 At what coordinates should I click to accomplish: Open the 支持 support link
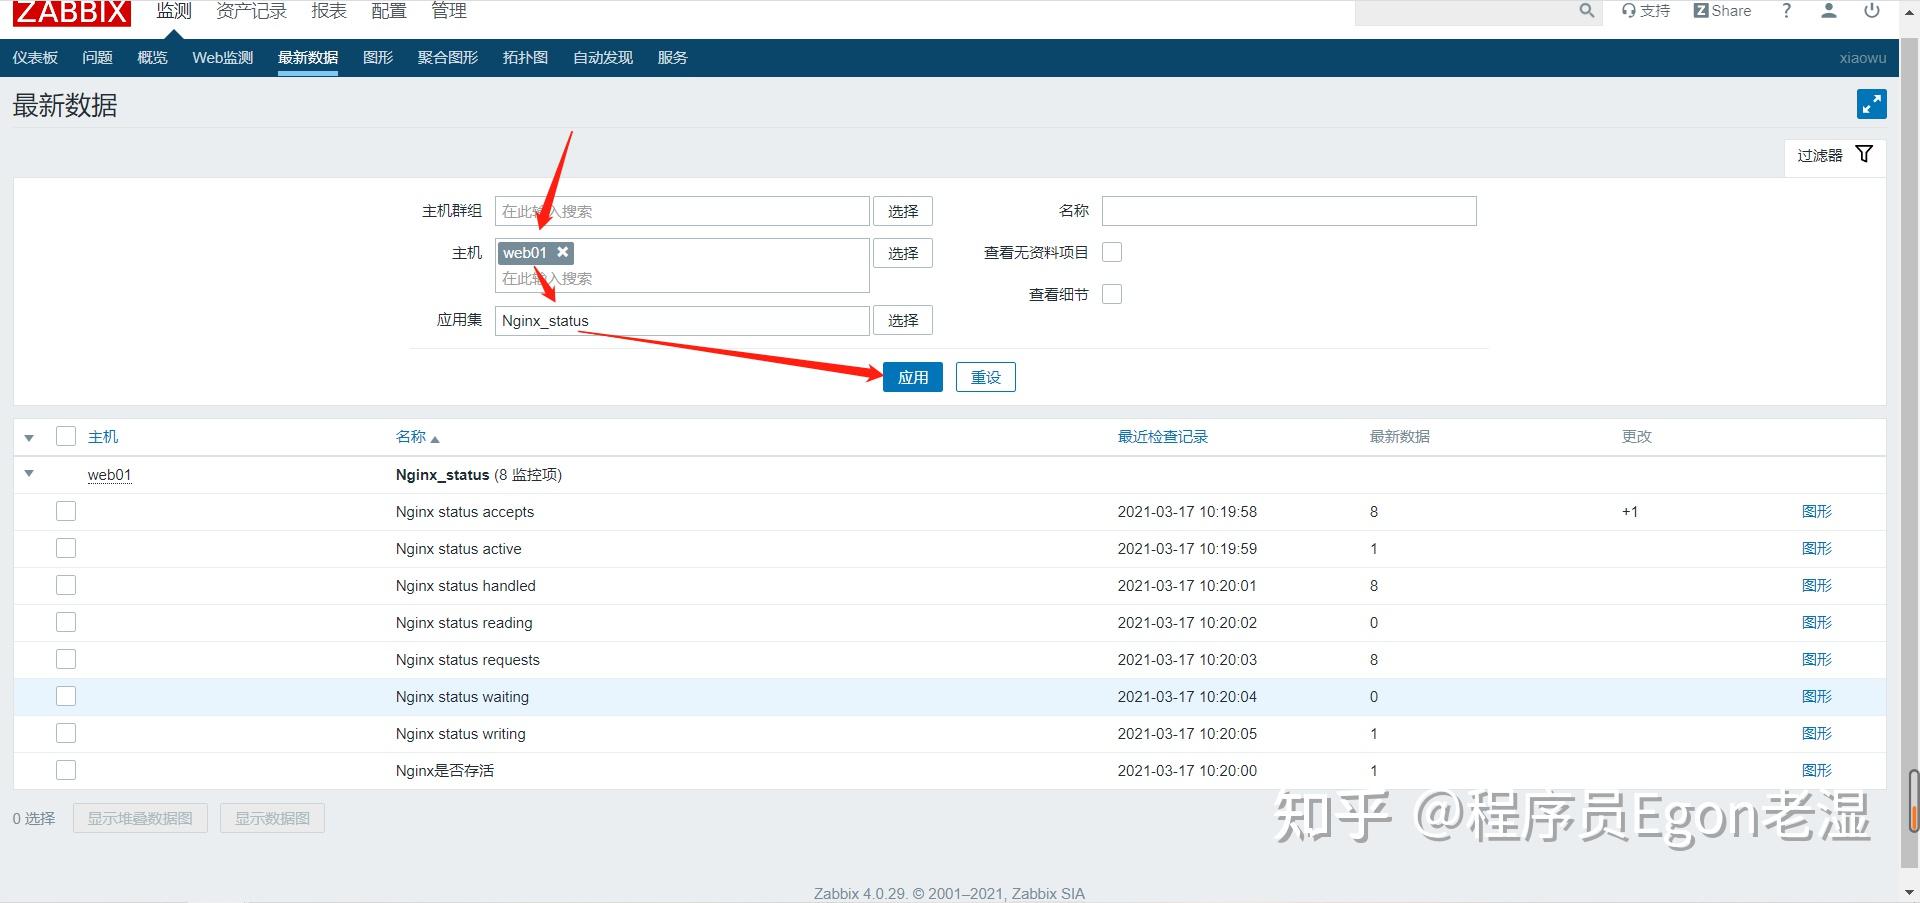tap(1646, 11)
